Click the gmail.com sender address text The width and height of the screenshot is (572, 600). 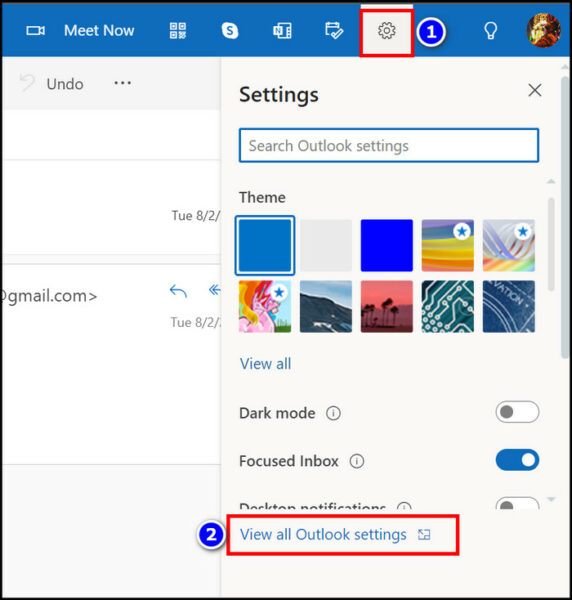[x=49, y=296]
